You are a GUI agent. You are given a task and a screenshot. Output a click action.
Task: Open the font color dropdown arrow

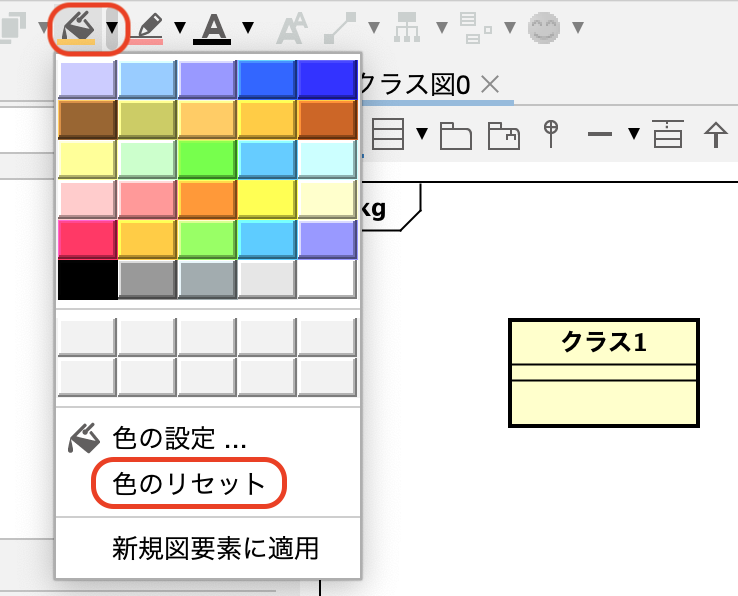click(248, 28)
